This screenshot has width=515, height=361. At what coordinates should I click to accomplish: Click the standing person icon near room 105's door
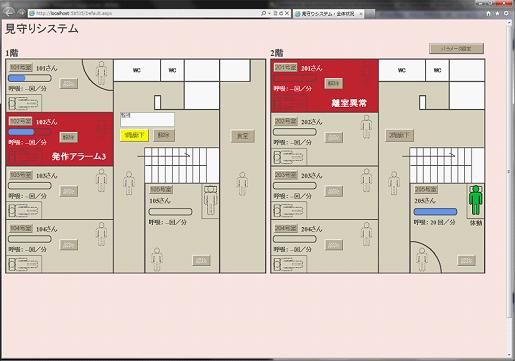156,259
